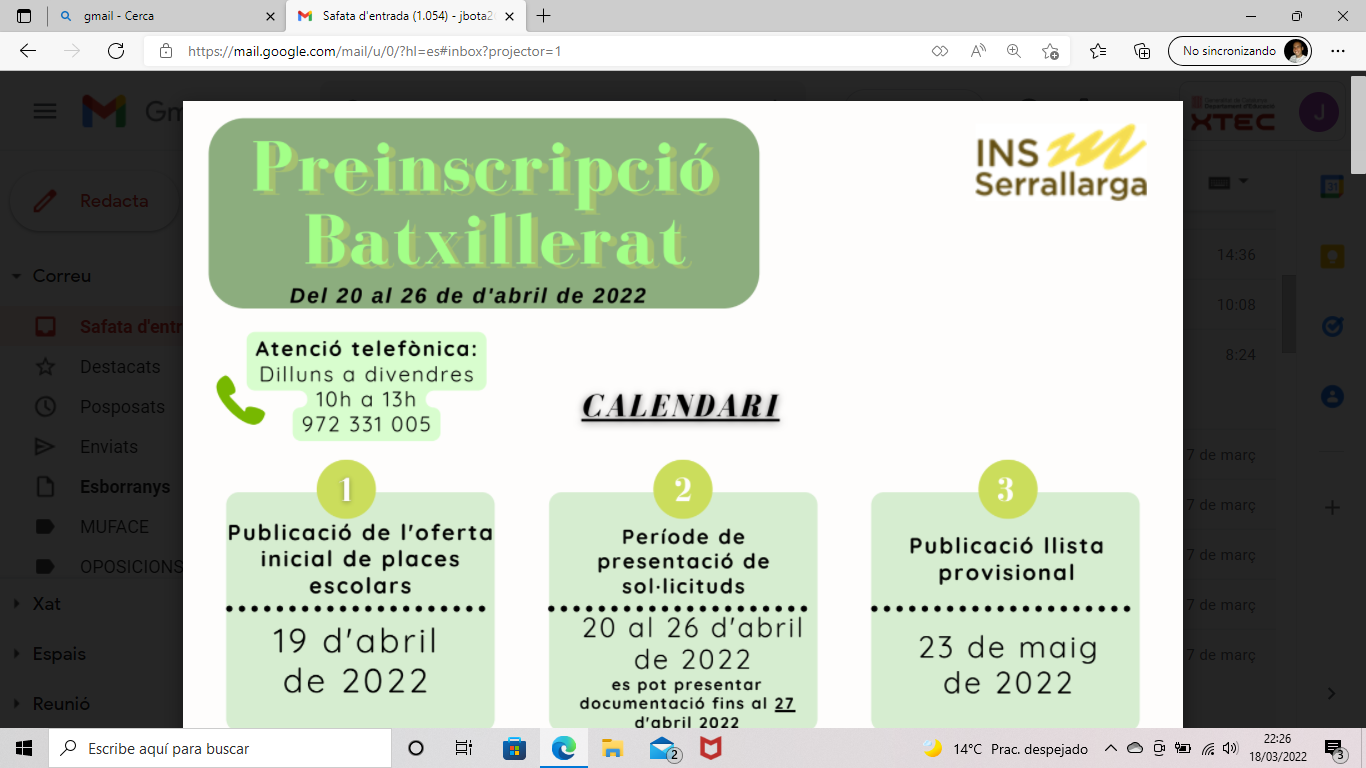
Task: Open the Posposats snoozed folder
Action: pyautogui.click(x=122, y=407)
